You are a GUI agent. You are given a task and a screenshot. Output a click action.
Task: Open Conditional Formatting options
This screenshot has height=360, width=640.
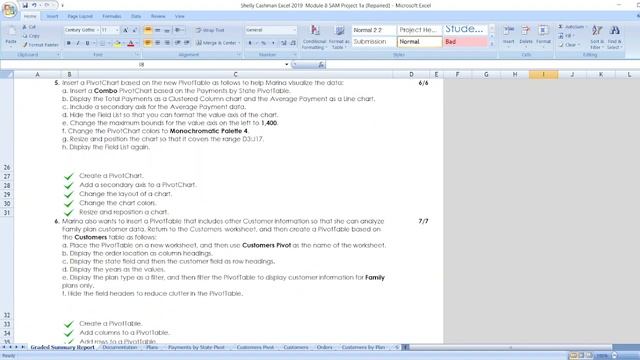(314, 37)
